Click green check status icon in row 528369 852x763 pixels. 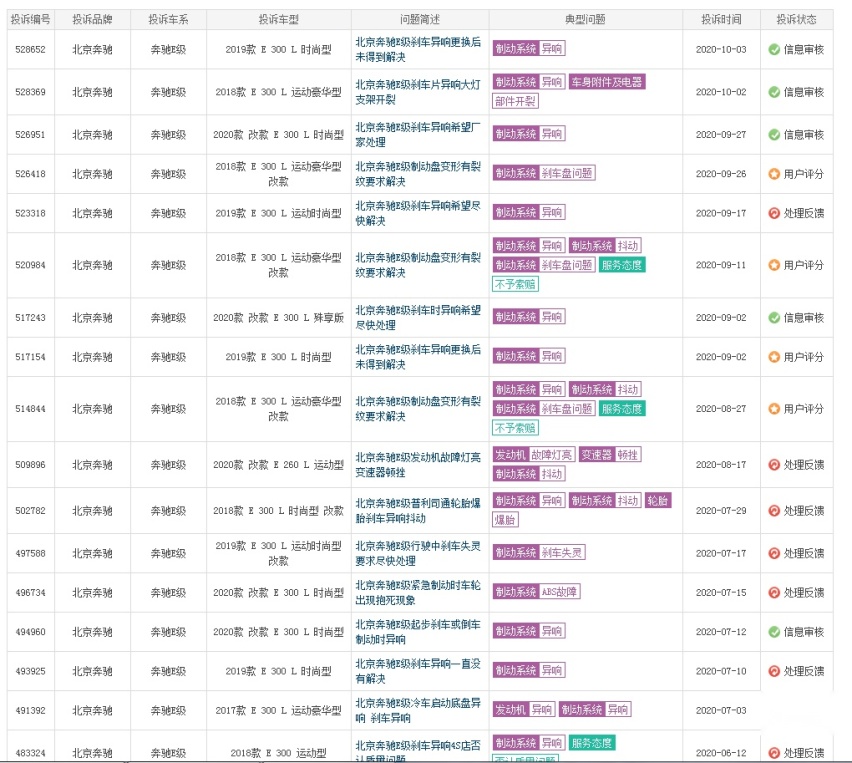pos(774,92)
